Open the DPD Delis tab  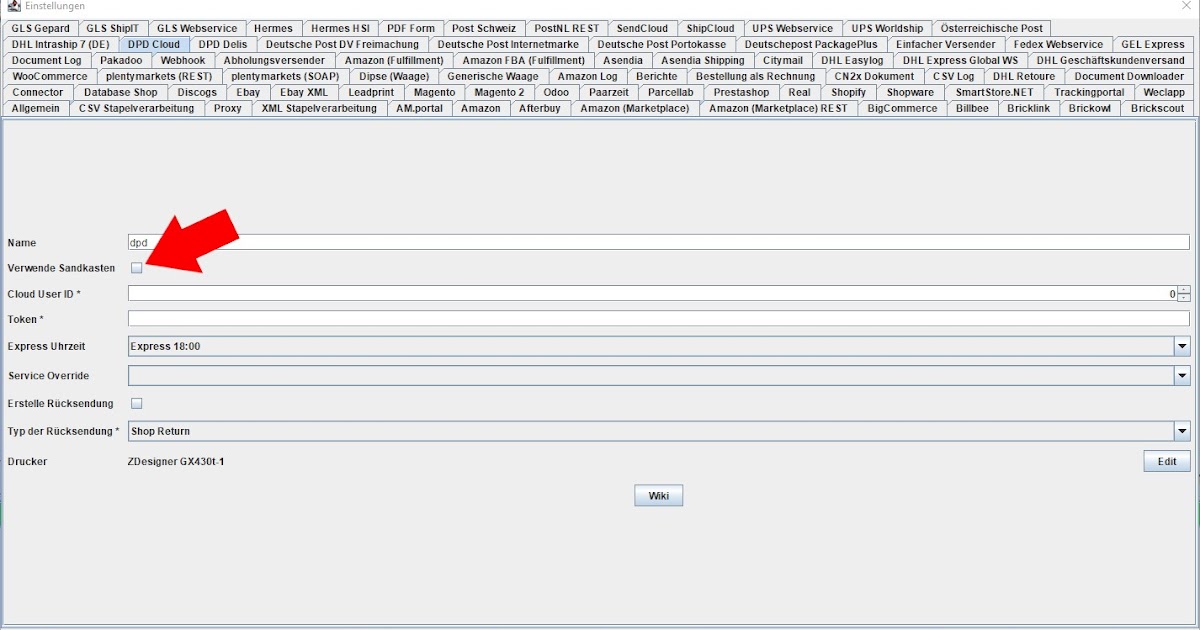[x=223, y=44]
